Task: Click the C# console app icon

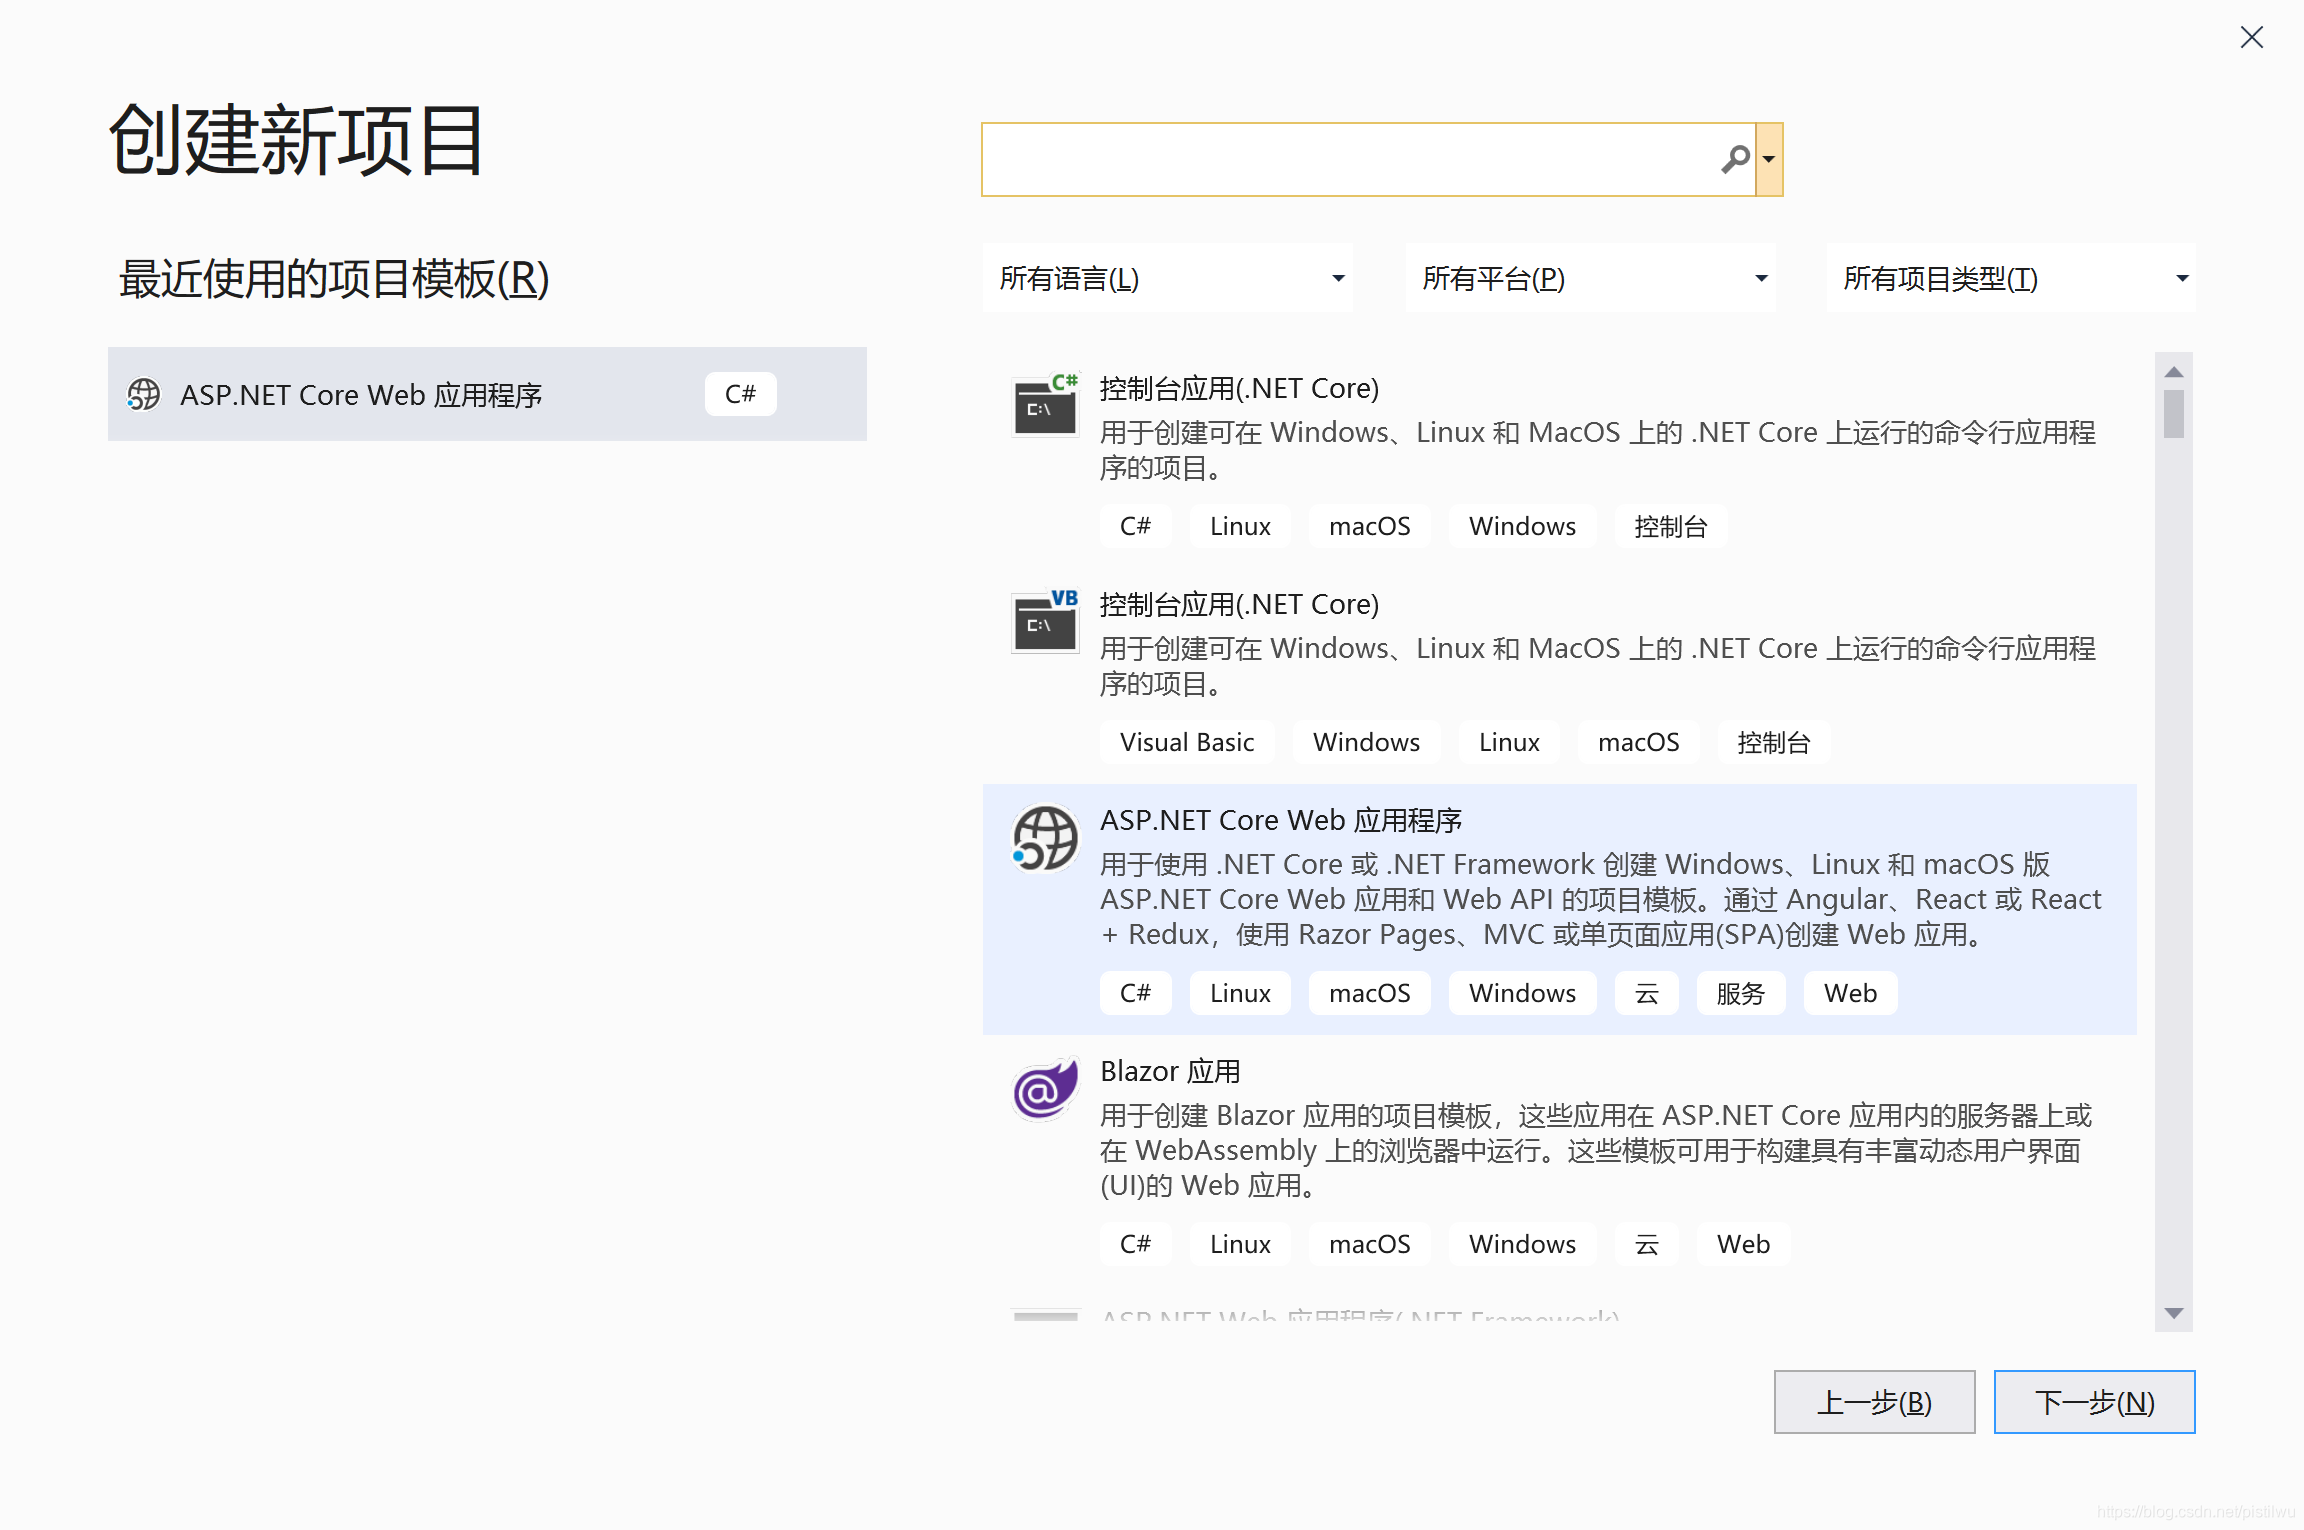Action: pyautogui.click(x=1045, y=405)
